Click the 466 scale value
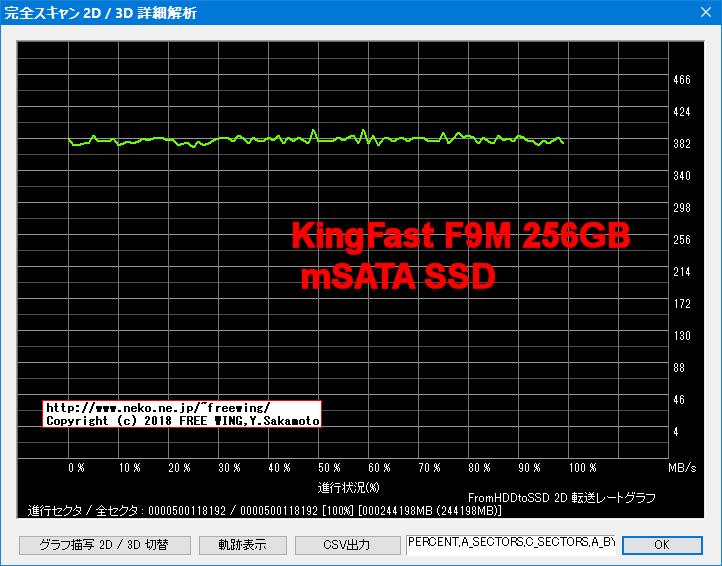The width and height of the screenshot is (722, 566). pos(682,80)
